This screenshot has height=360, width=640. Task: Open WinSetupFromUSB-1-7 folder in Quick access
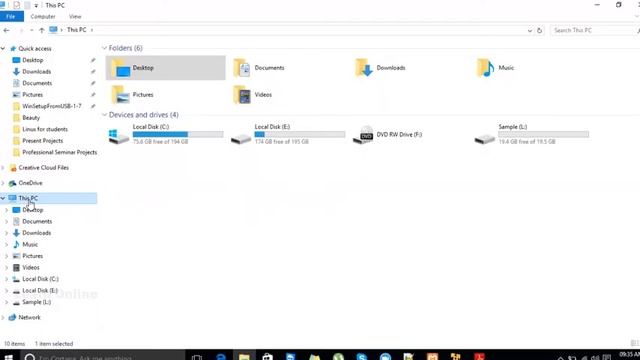(51, 106)
